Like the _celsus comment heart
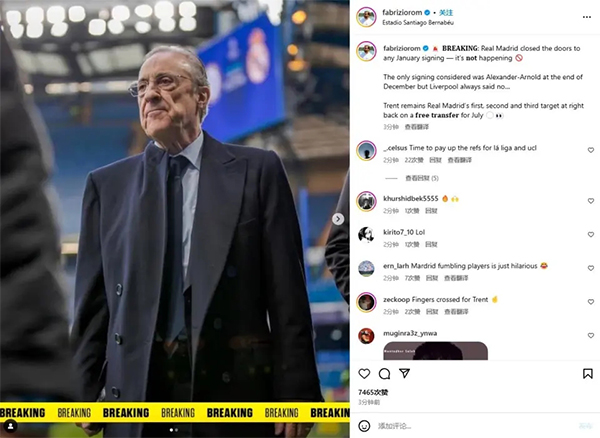600x438 pixels. click(591, 150)
